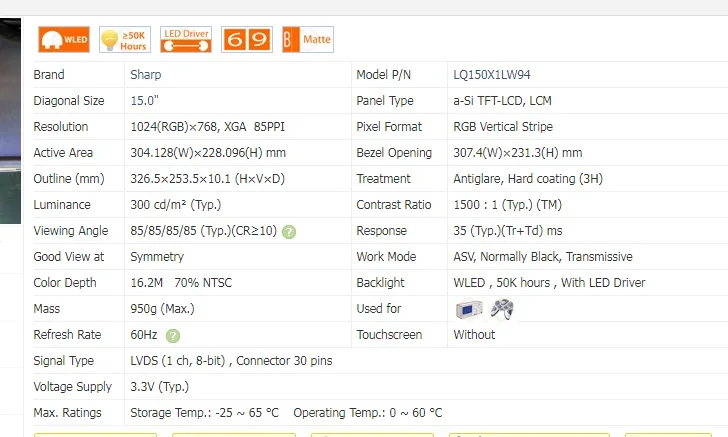The height and width of the screenshot is (437, 728).
Task: Select bezel opening 307.4(W)×231.3(H) mm
Action: (x=518, y=153)
